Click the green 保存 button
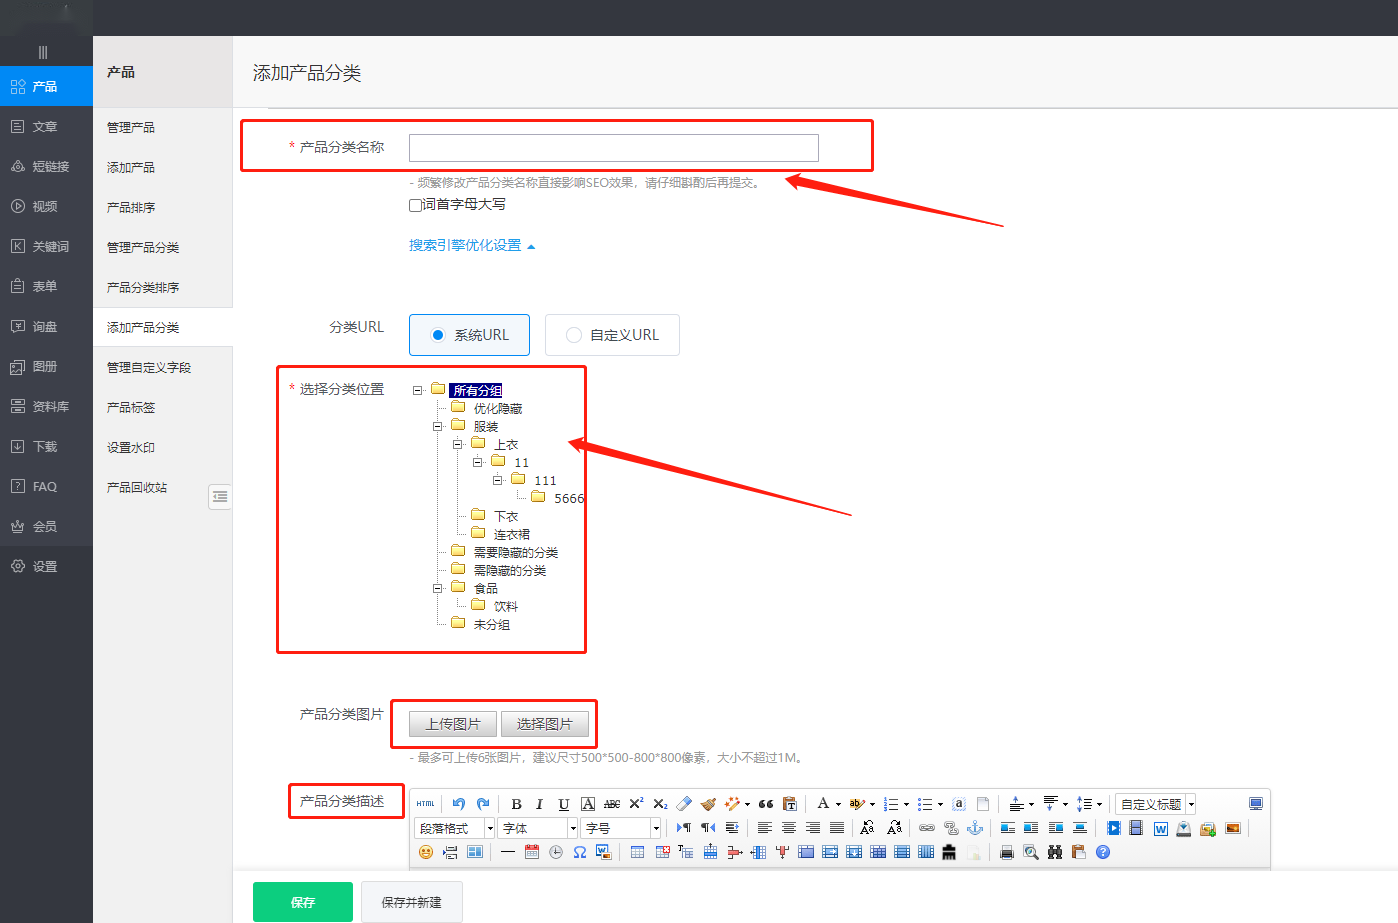 pos(303,902)
